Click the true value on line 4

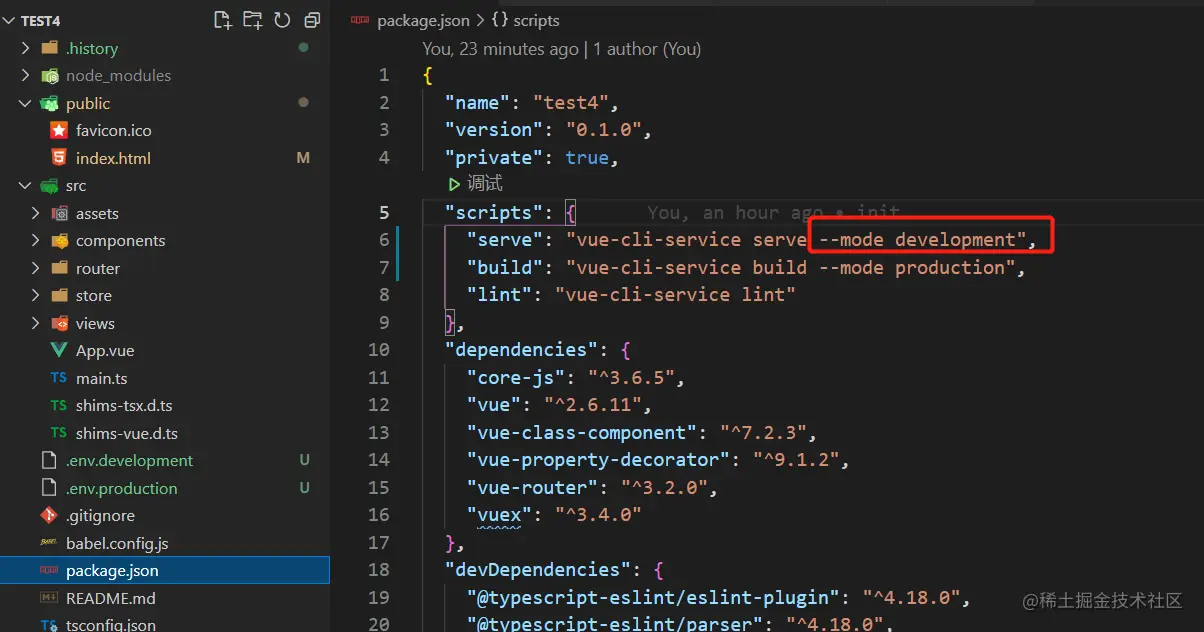[x=587, y=158]
